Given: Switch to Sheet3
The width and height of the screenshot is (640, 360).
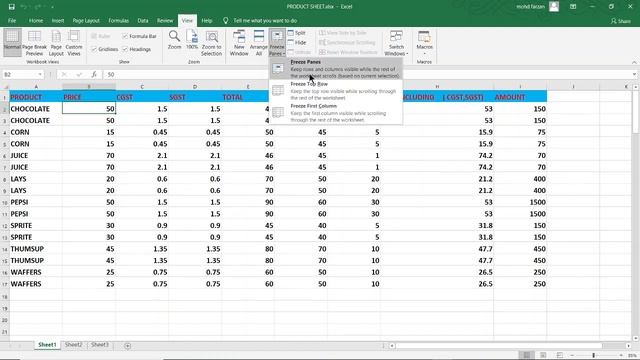Looking at the screenshot, I should (x=100, y=345).
